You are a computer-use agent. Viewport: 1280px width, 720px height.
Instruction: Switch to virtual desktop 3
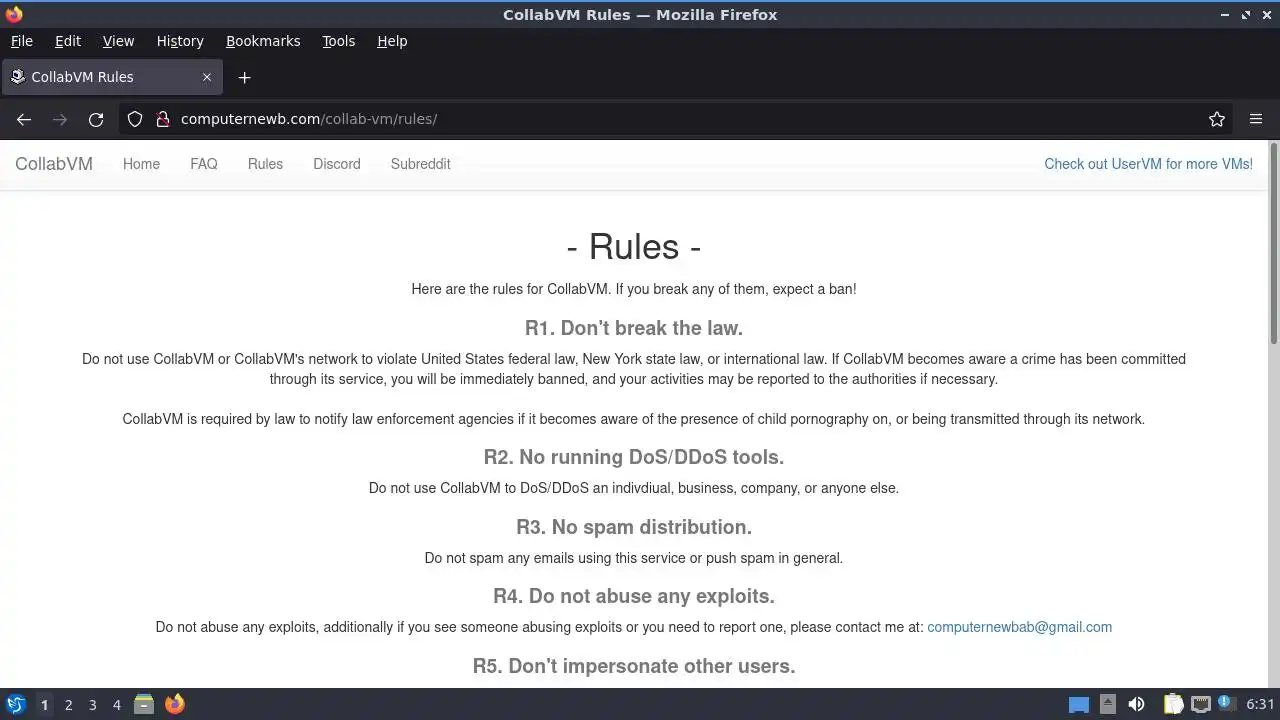[92, 704]
